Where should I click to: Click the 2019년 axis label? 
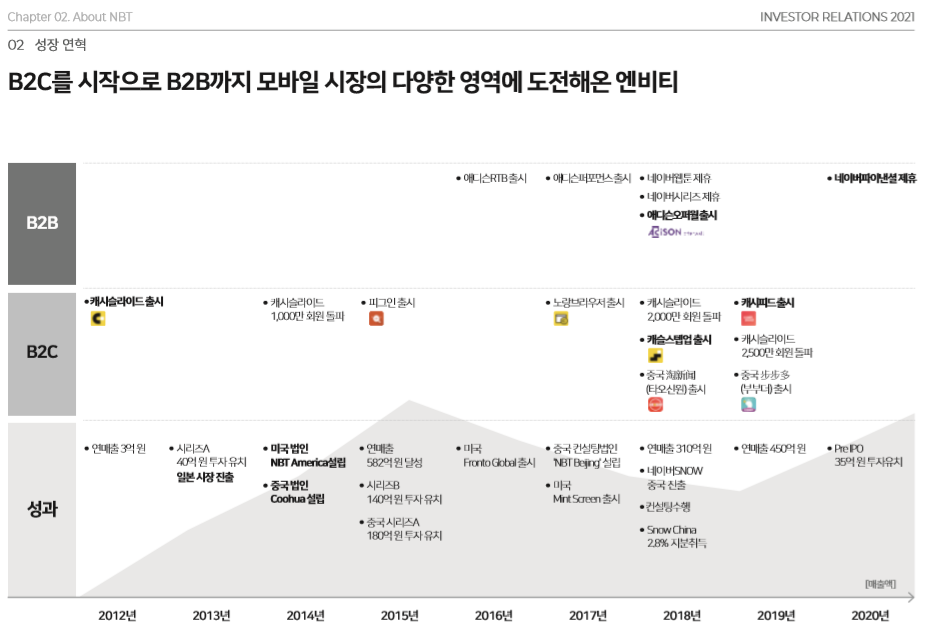pyautogui.click(x=776, y=616)
